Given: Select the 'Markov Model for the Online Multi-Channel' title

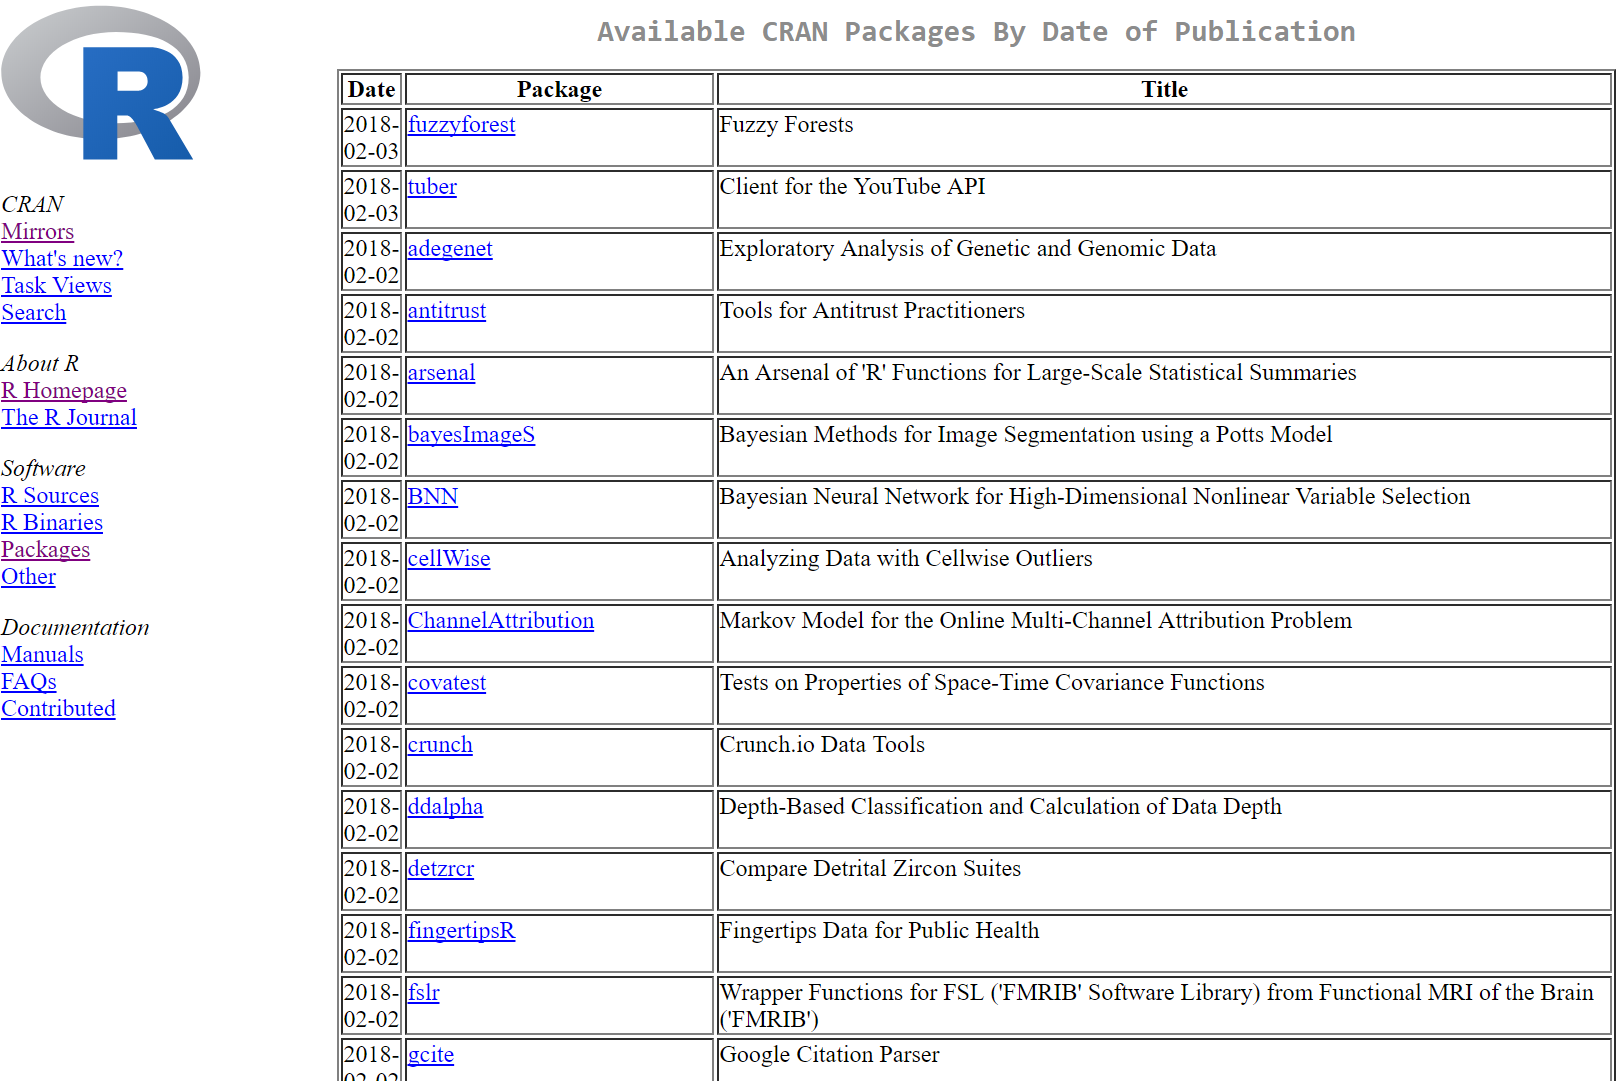Looking at the screenshot, I should tap(1036, 621).
